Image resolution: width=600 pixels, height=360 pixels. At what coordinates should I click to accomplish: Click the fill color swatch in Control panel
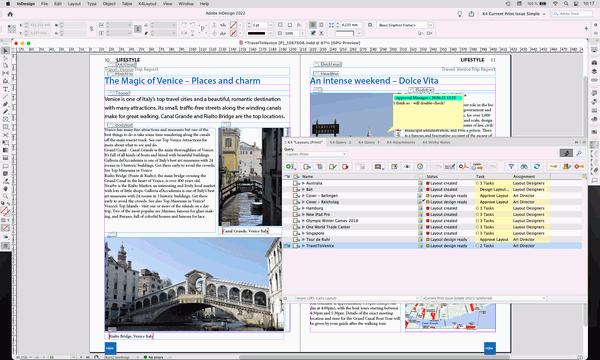pos(233,25)
